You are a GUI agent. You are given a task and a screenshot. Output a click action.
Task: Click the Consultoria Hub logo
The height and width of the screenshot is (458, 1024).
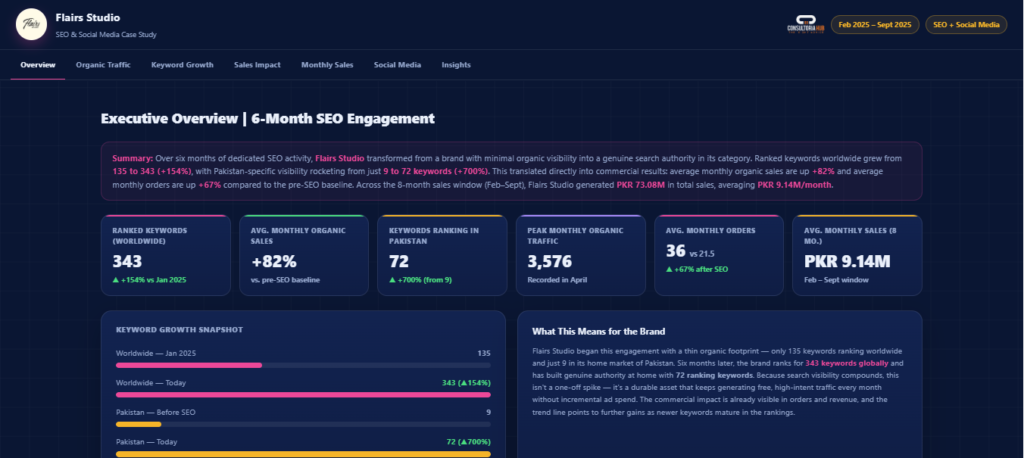(x=805, y=24)
